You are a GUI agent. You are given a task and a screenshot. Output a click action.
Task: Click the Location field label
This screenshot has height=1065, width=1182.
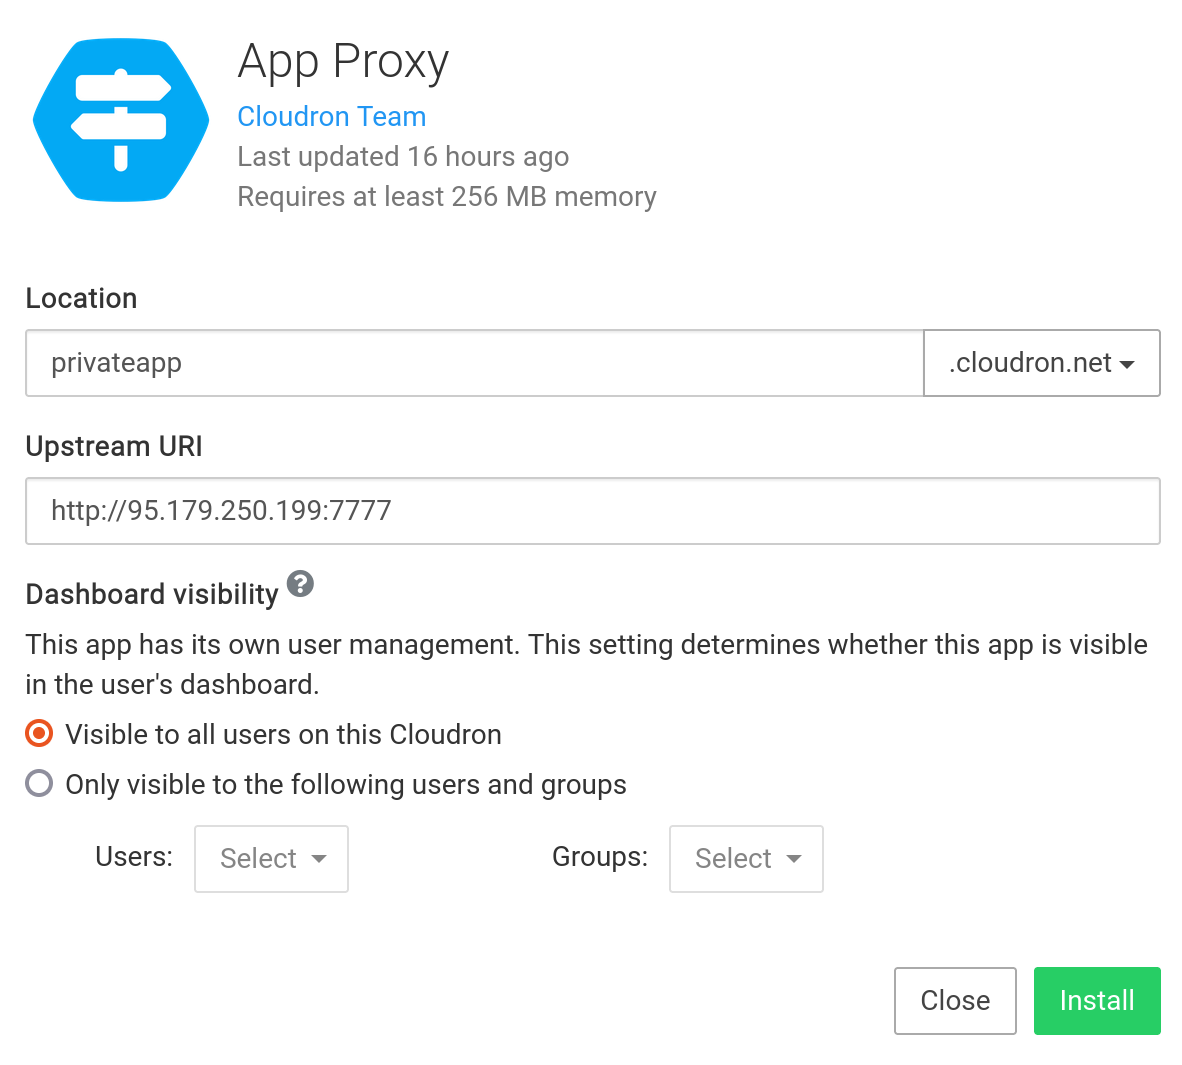[81, 299]
